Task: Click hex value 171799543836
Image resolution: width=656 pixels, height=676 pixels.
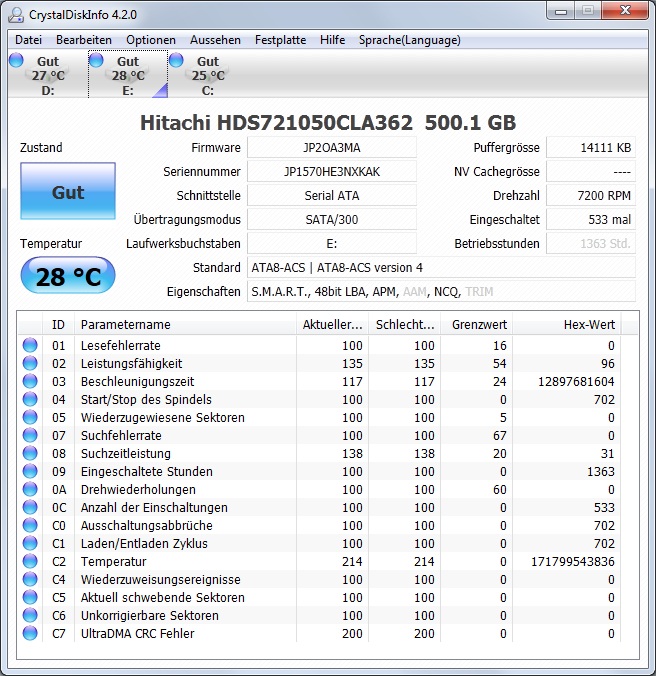Action: coord(573,561)
